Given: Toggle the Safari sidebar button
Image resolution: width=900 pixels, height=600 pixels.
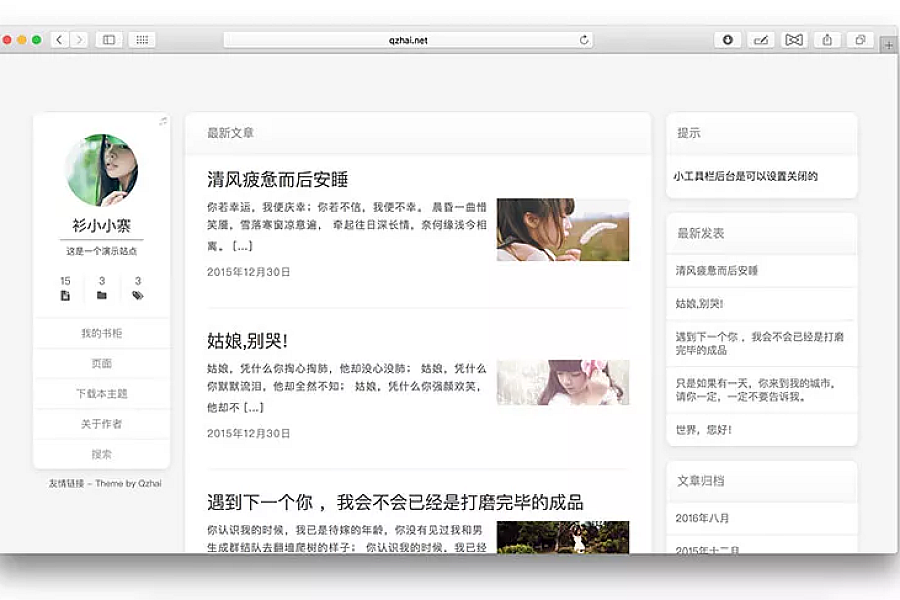Looking at the screenshot, I should pos(108,40).
